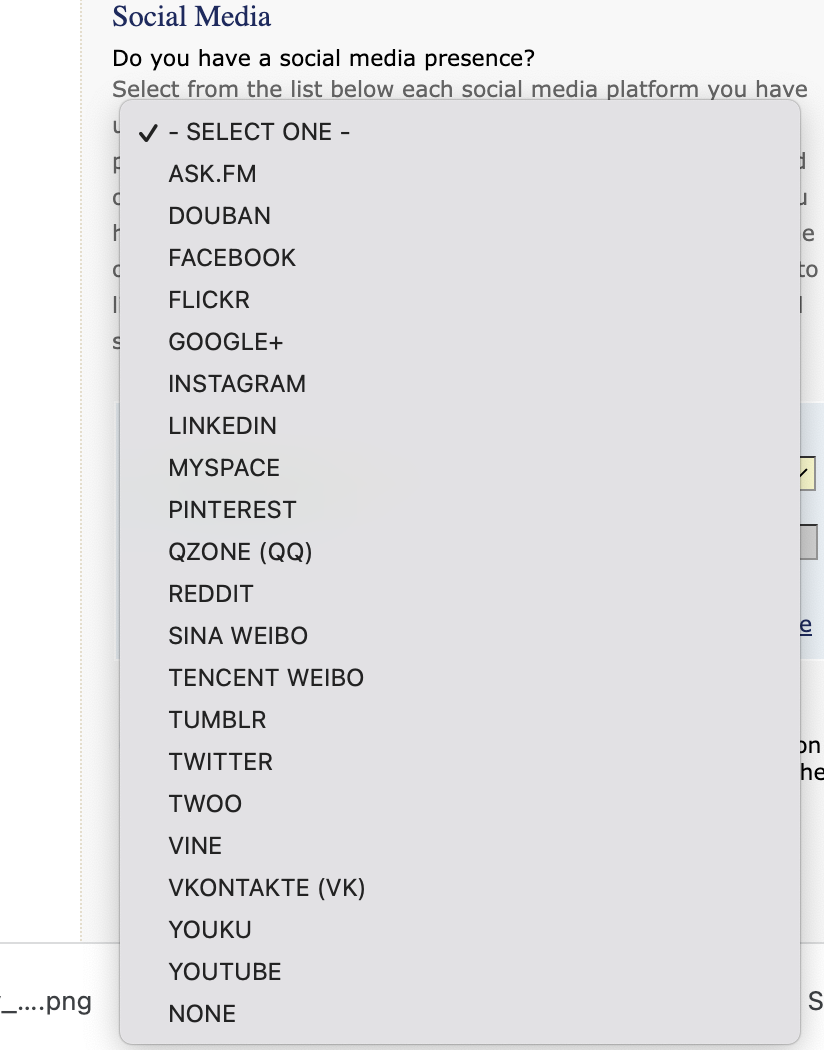Keep the checked - SELECT ONE - entry
This screenshot has height=1050, width=824.
pyautogui.click(x=258, y=132)
